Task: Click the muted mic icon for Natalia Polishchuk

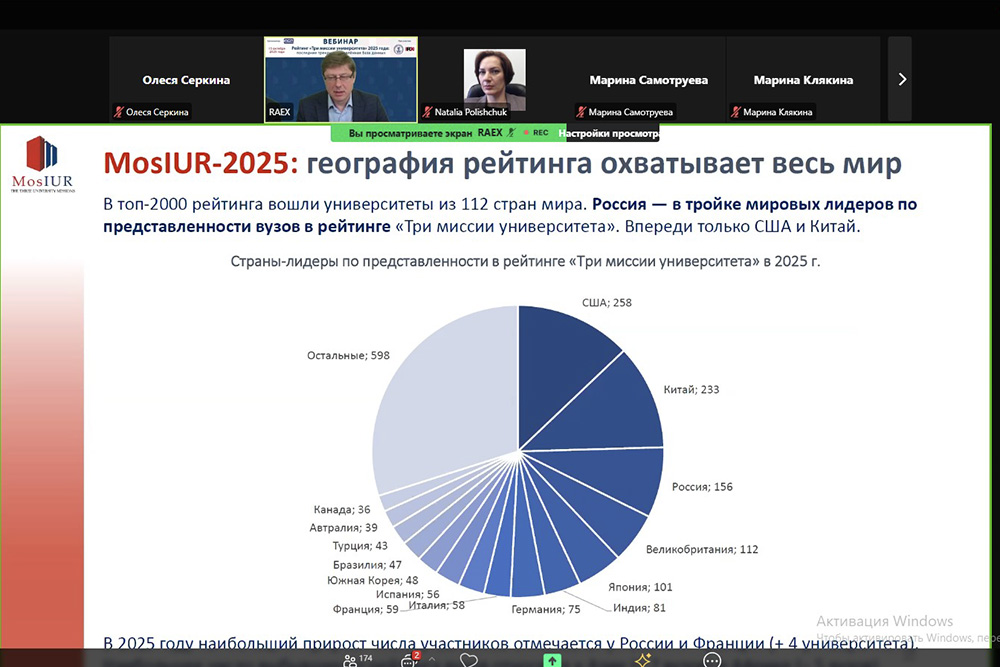Action: (x=427, y=112)
